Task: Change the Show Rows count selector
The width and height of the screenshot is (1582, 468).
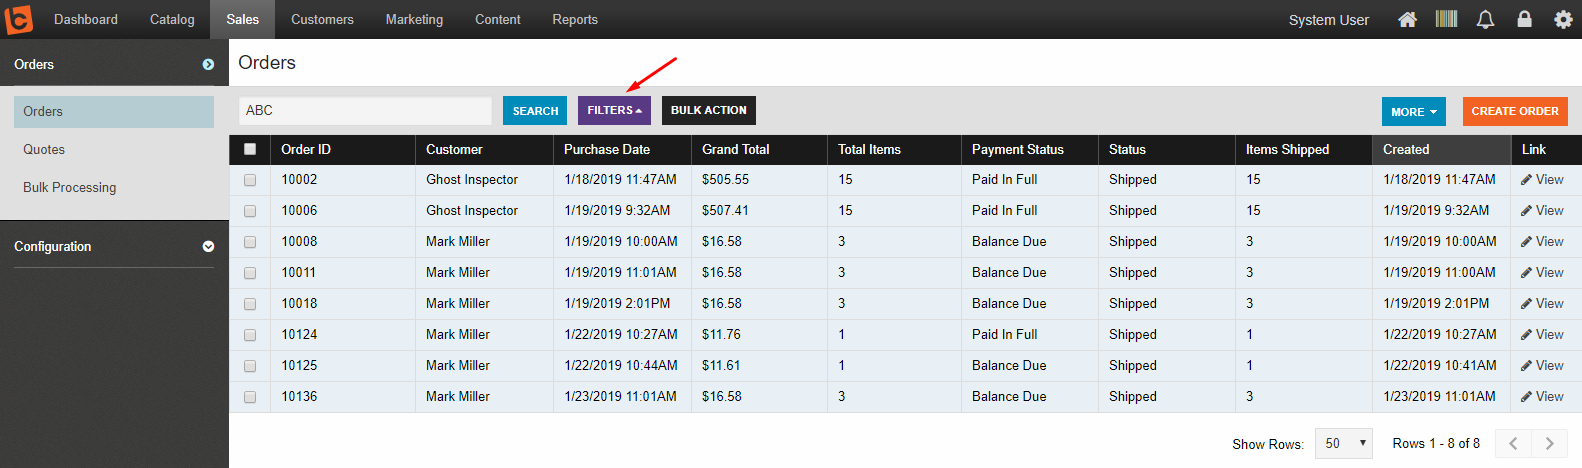Action: pyautogui.click(x=1344, y=443)
